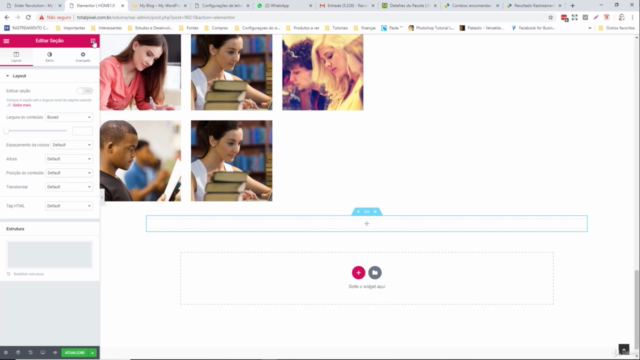Toggle the Esticar seção switch
Viewport: 640px width, 360px height.
(x=84, y=91)
